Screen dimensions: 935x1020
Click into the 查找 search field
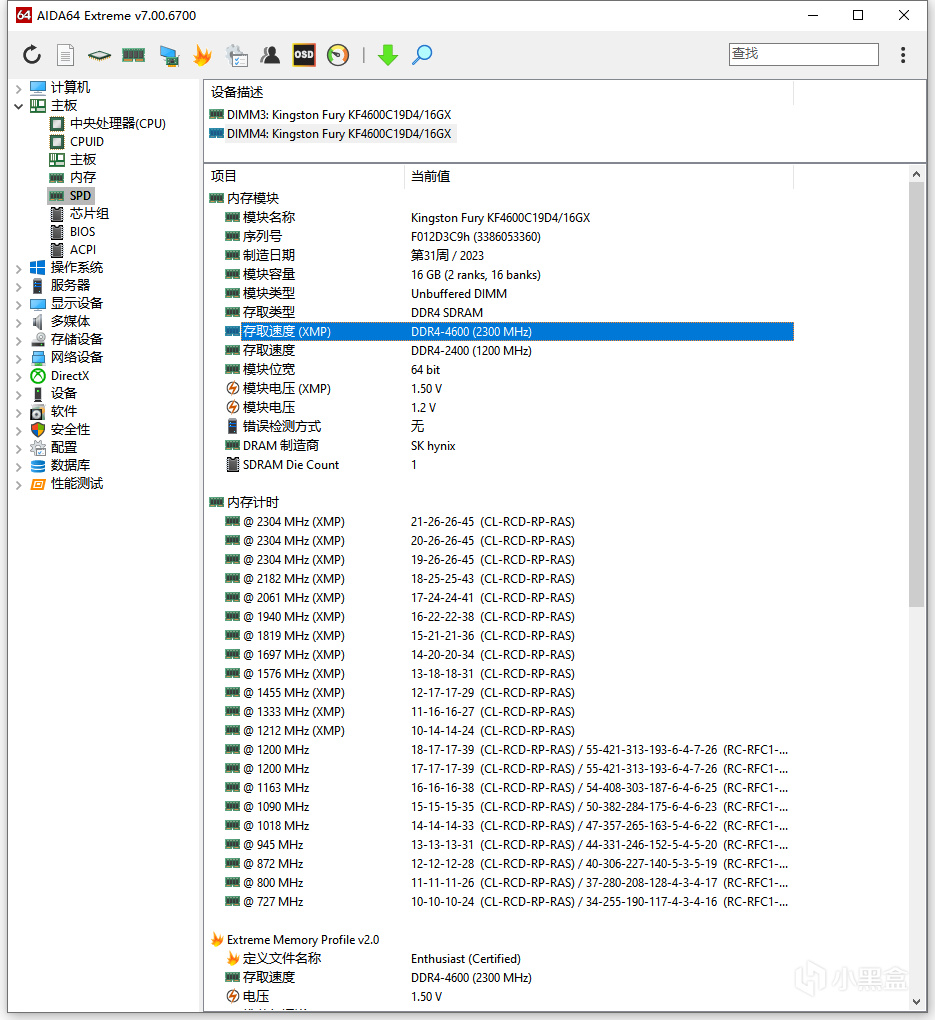tap(804, 54)
